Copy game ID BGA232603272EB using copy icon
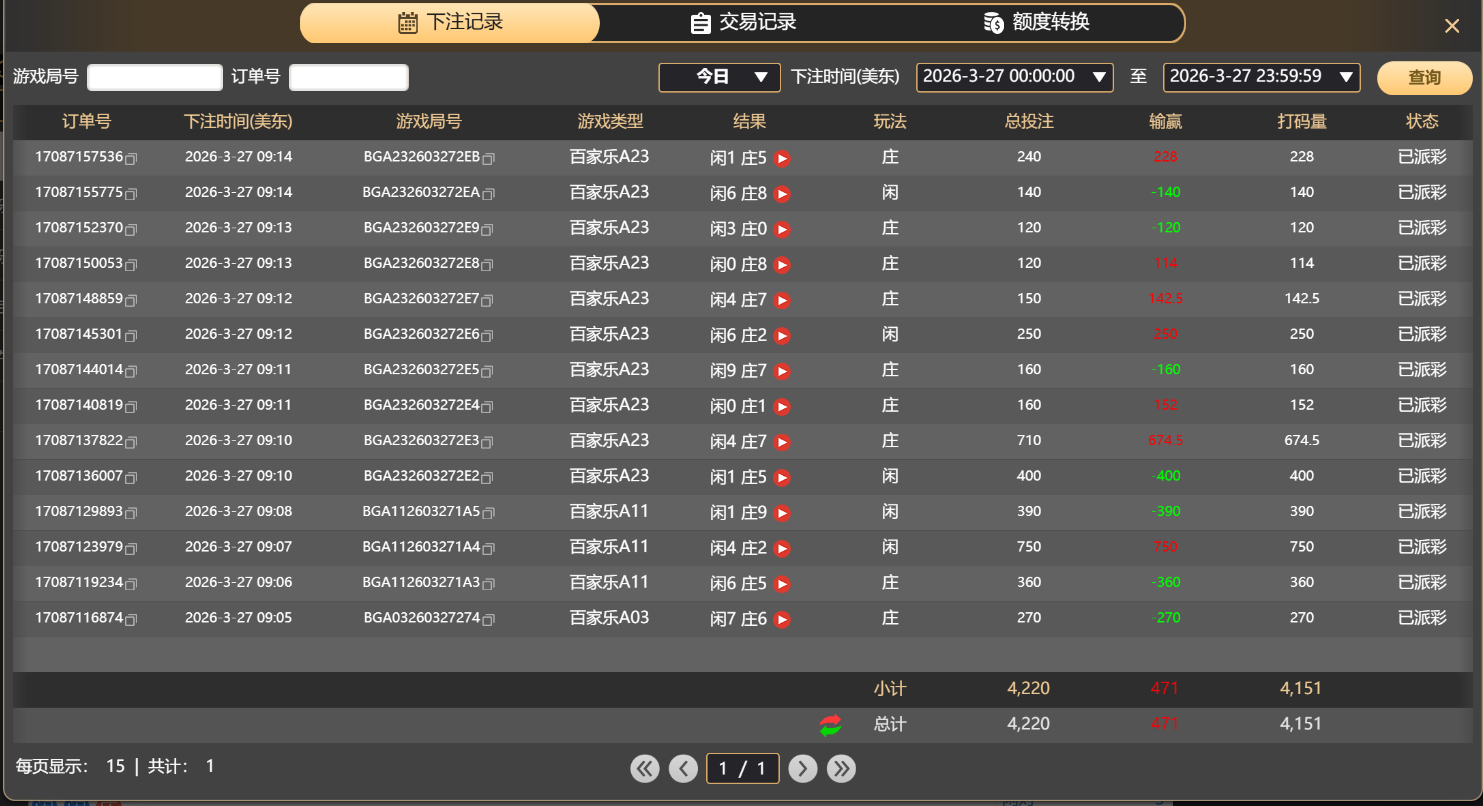The height and width of the screenshot is (806, 1483). [489, 157]
